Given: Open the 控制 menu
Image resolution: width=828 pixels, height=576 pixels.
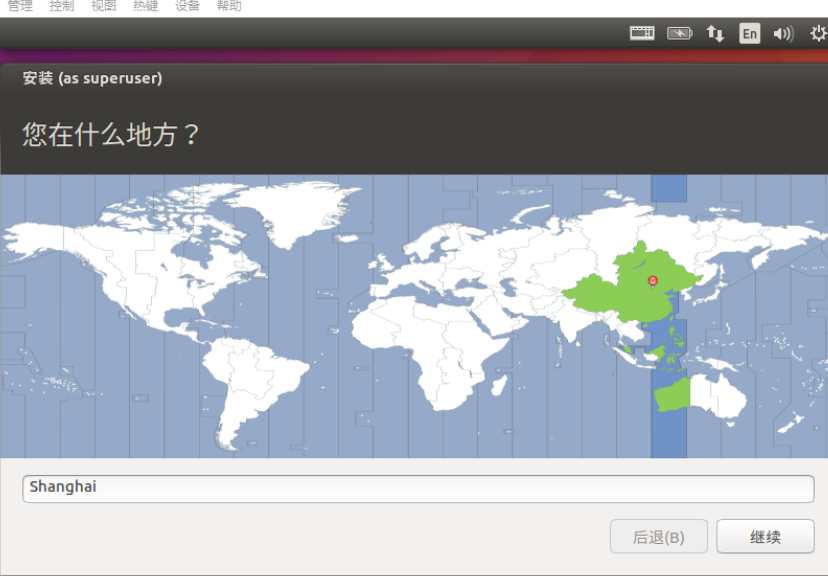Looking at the screenshot, I should point(62,6).
